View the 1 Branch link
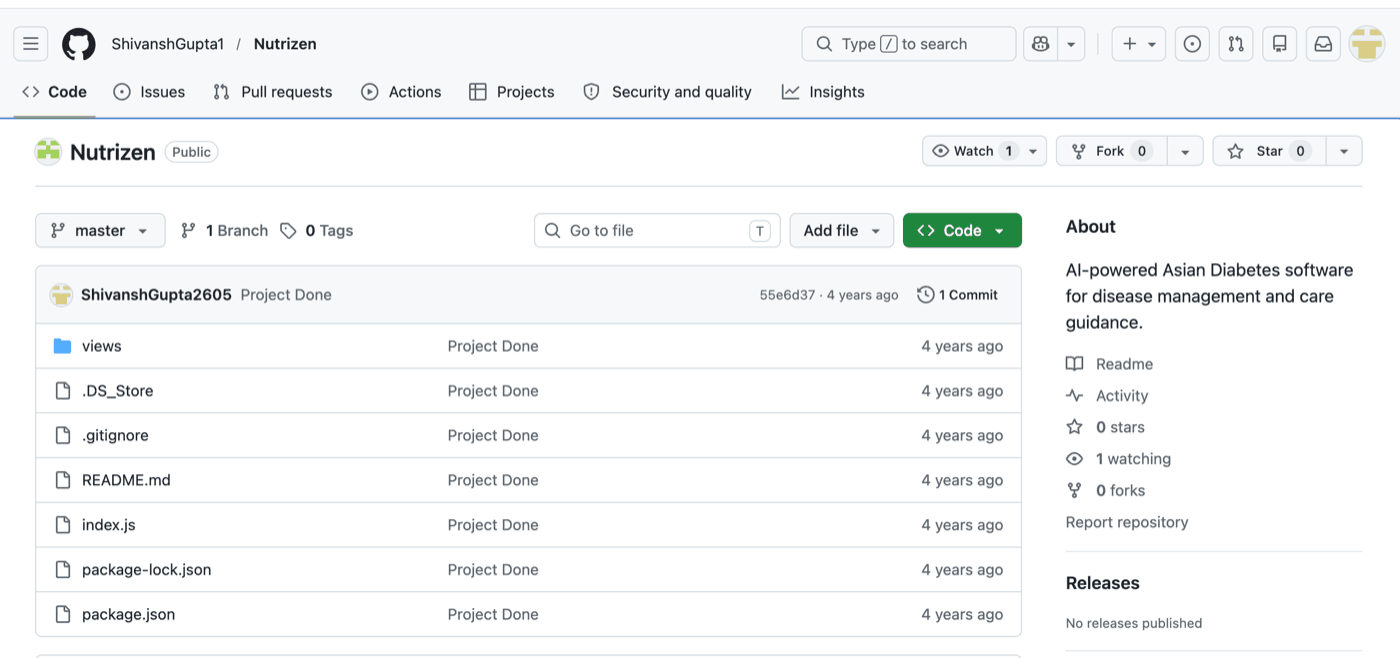This screenshot has height=658, width=1400. tap(224, 230)
